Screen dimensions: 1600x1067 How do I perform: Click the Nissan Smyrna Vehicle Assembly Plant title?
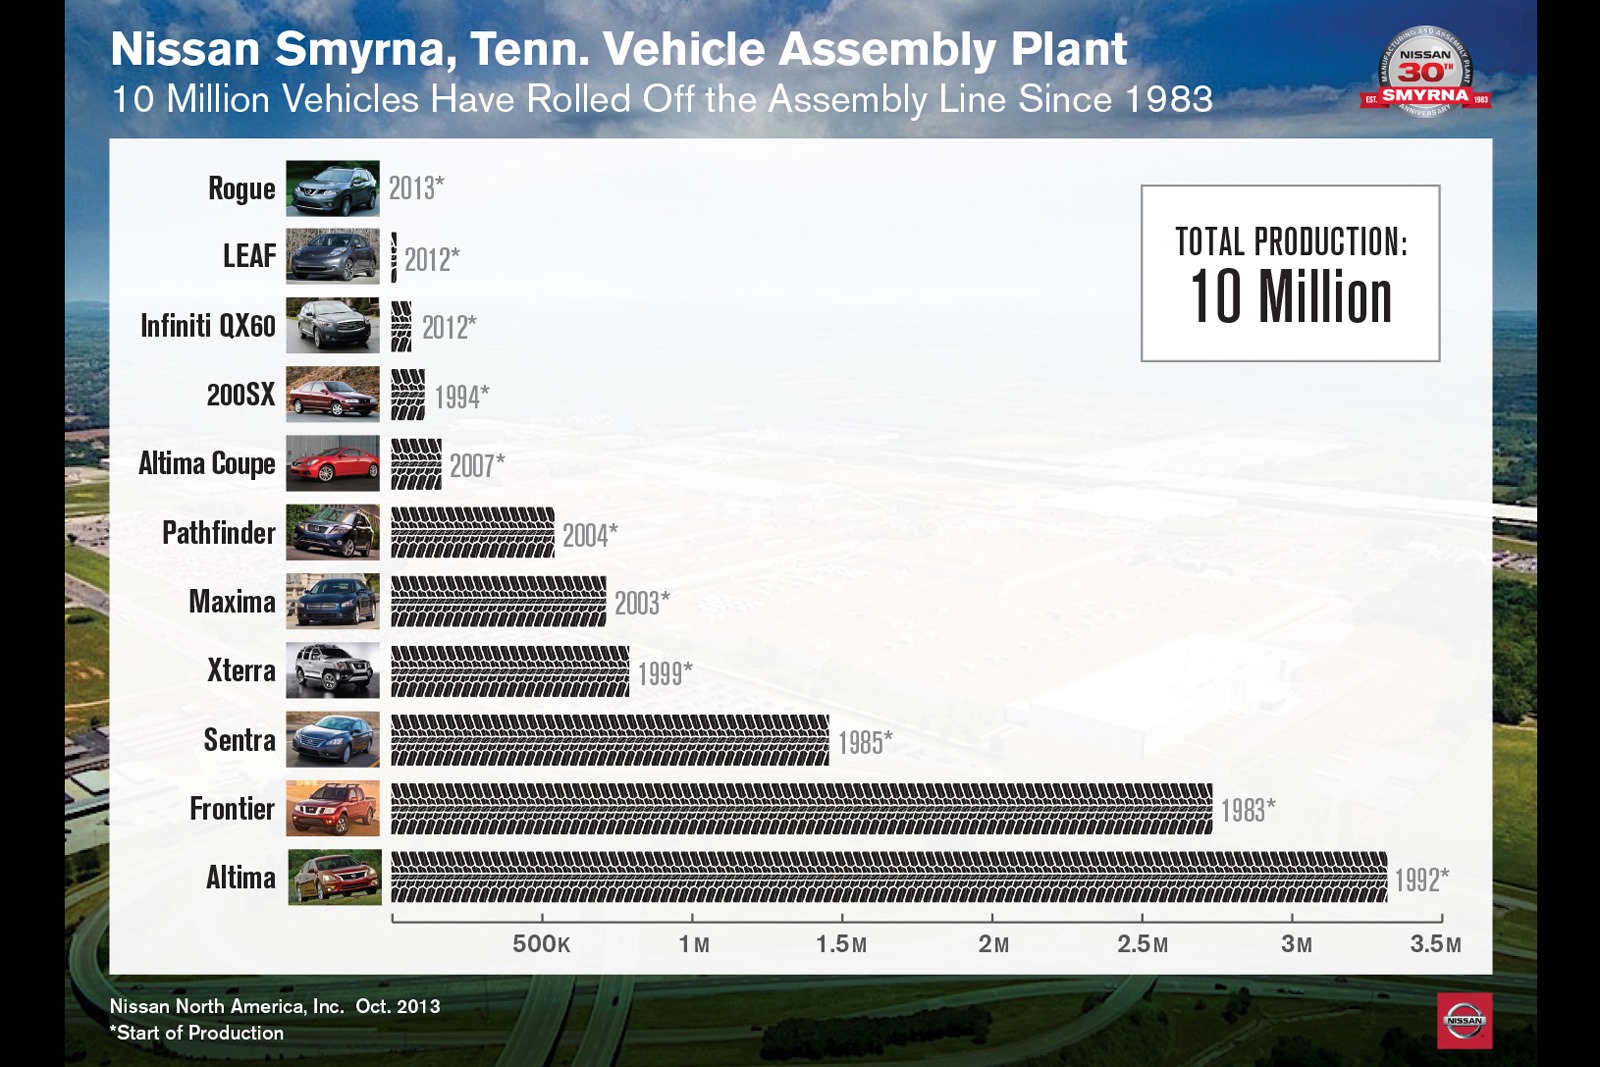coord(619,49)
